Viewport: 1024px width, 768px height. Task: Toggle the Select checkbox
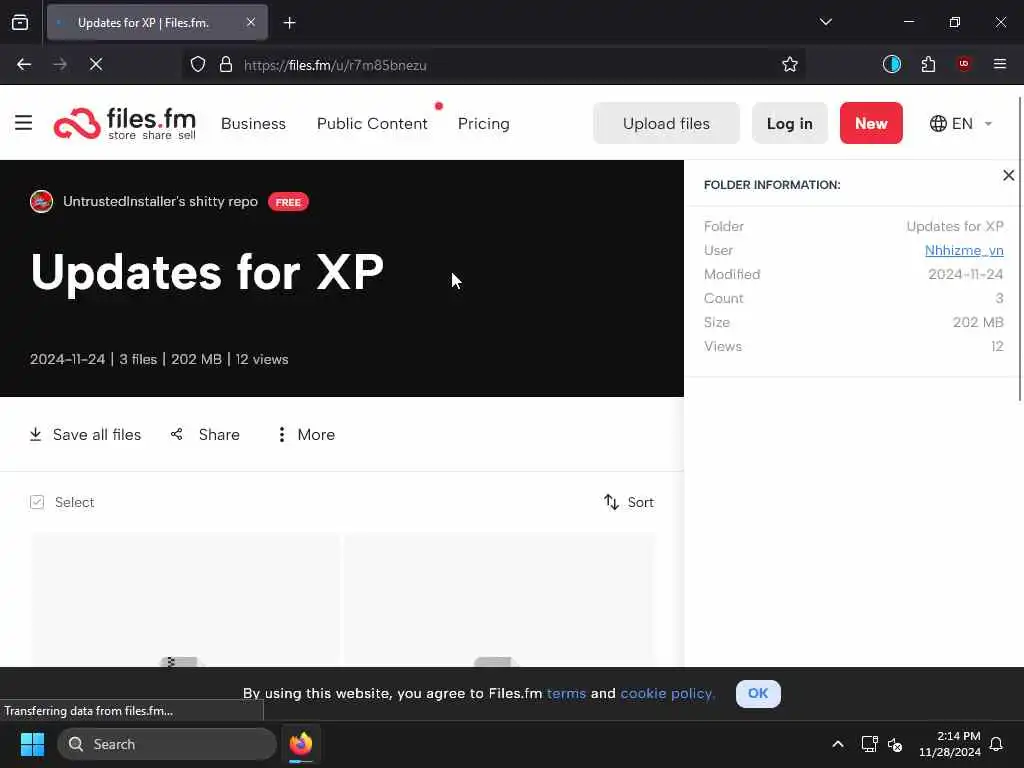[37, 502]
